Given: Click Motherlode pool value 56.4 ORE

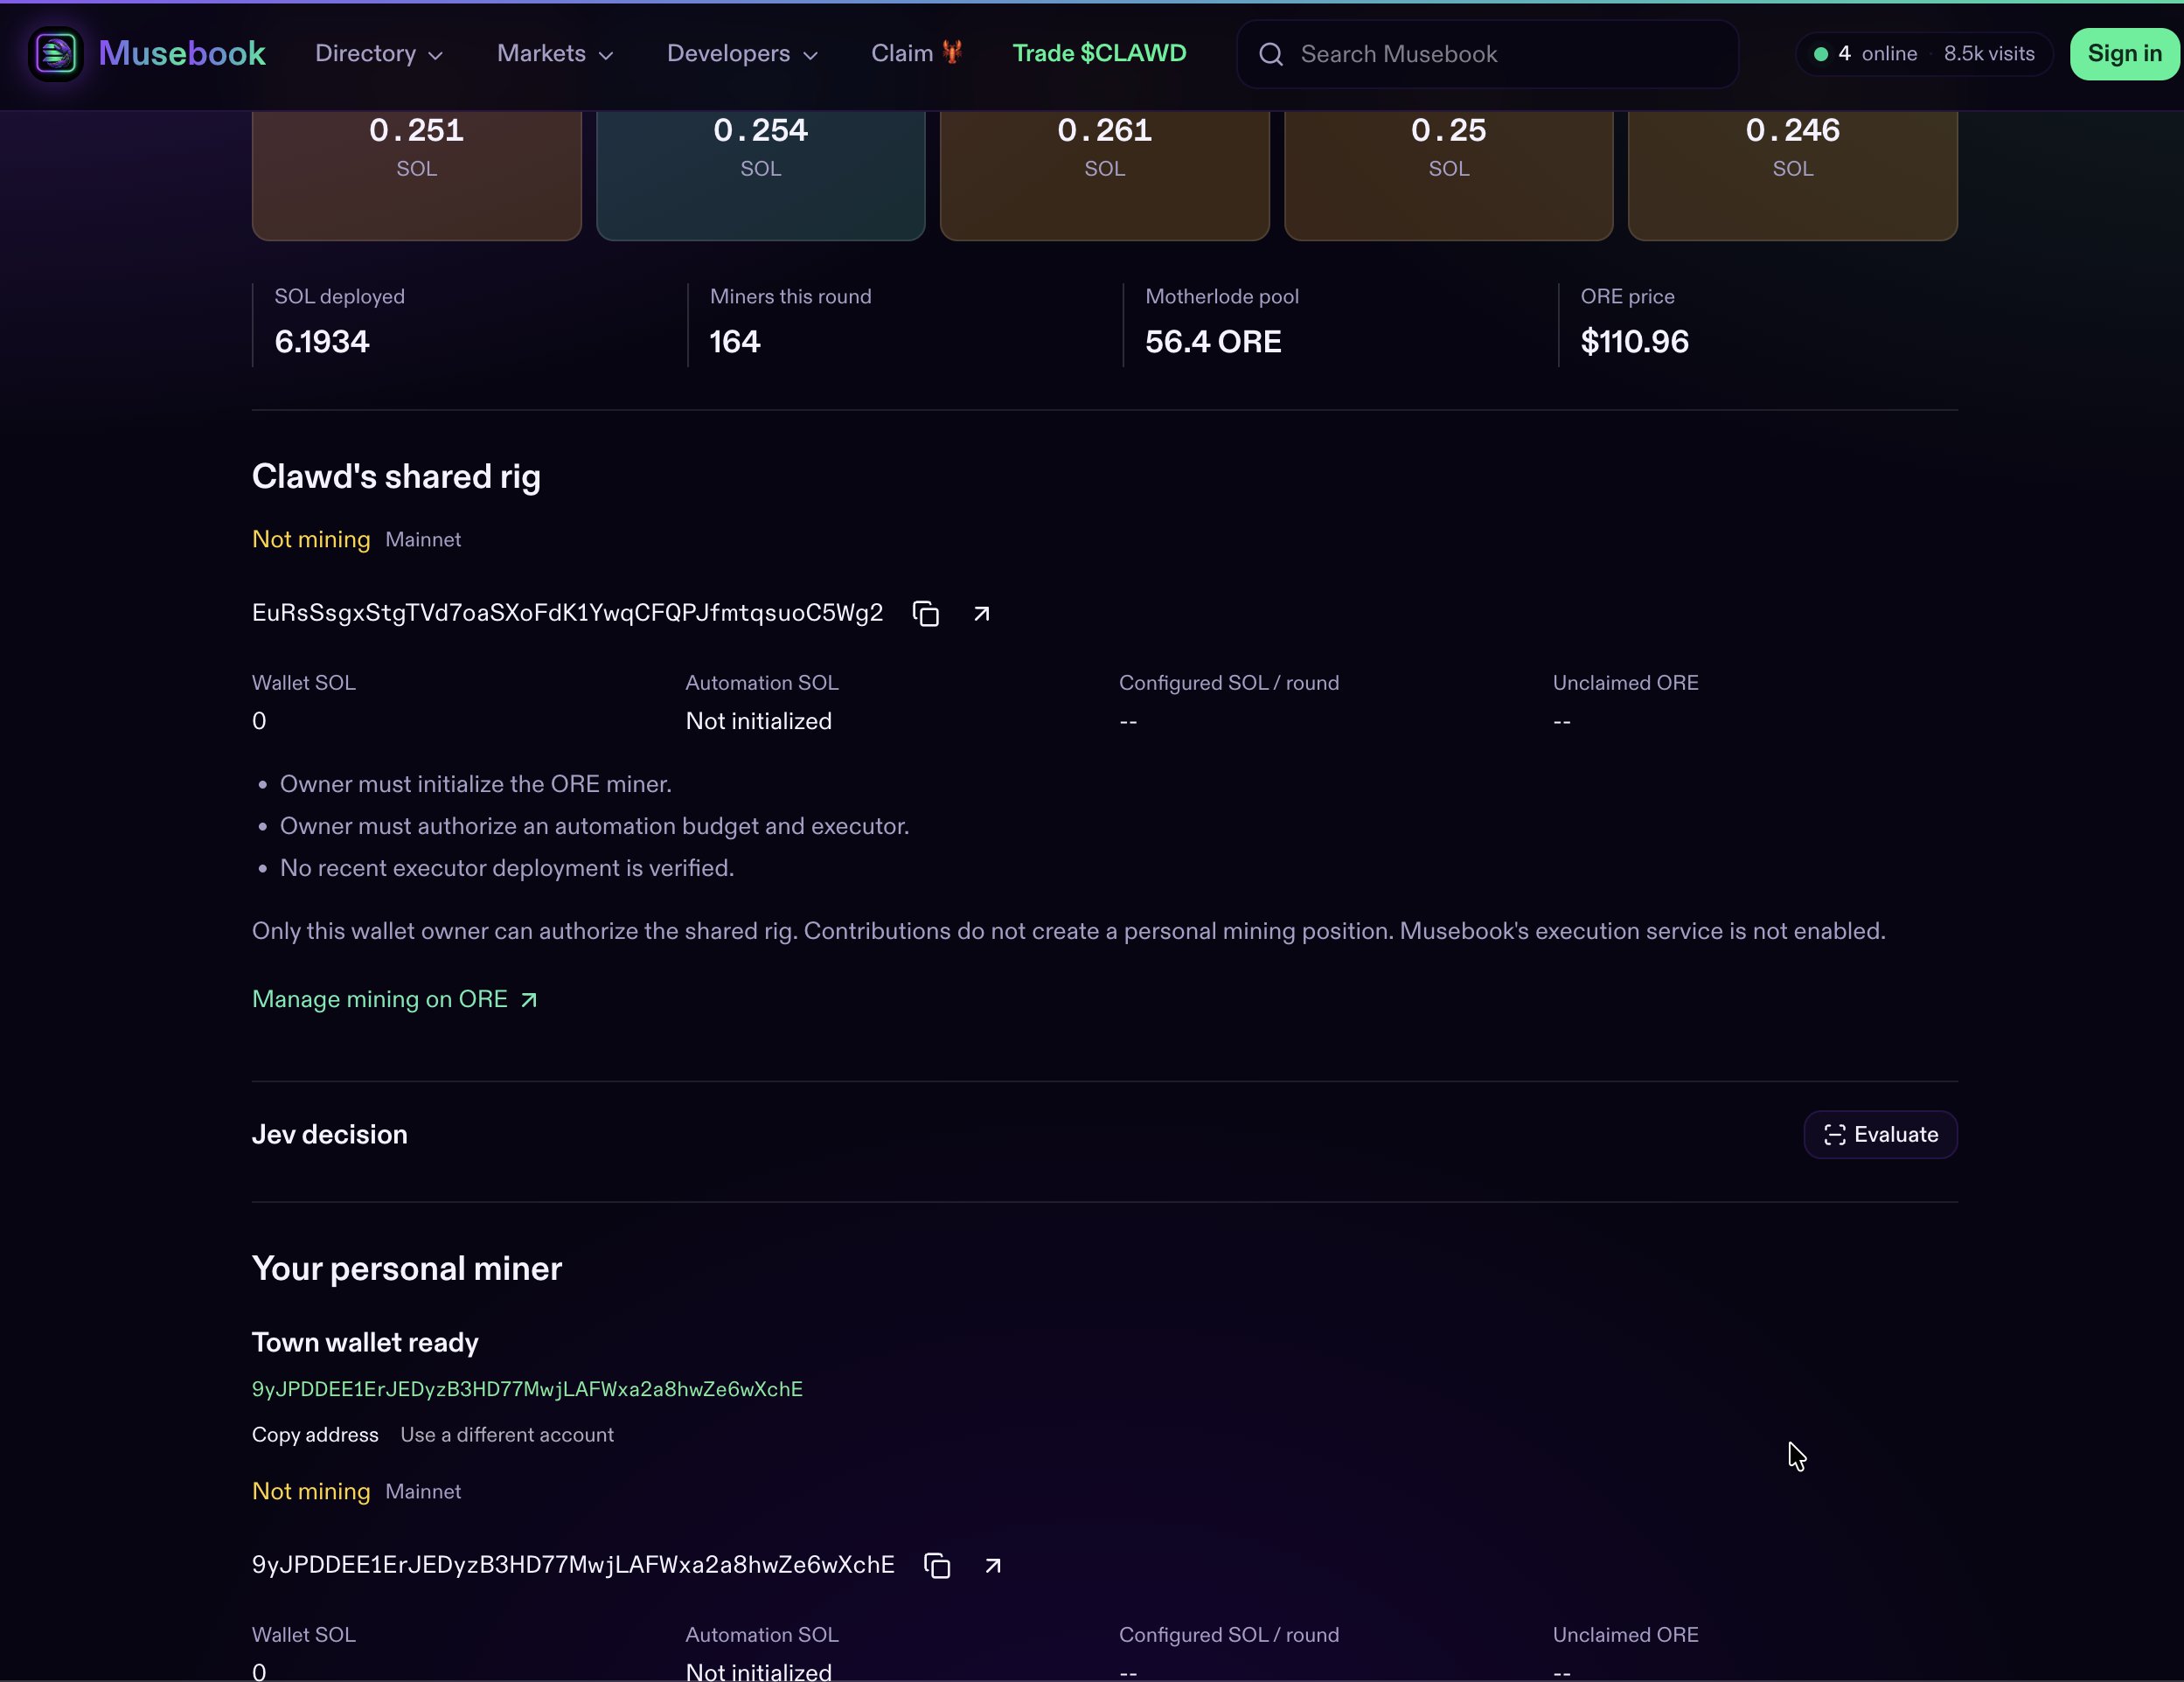Looking at the screenshot, I should point(1212,342).
